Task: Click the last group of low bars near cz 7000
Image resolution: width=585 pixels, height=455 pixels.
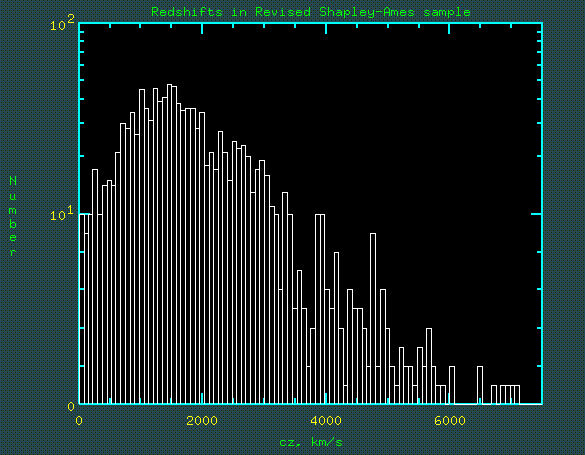Action: (510, 395)
